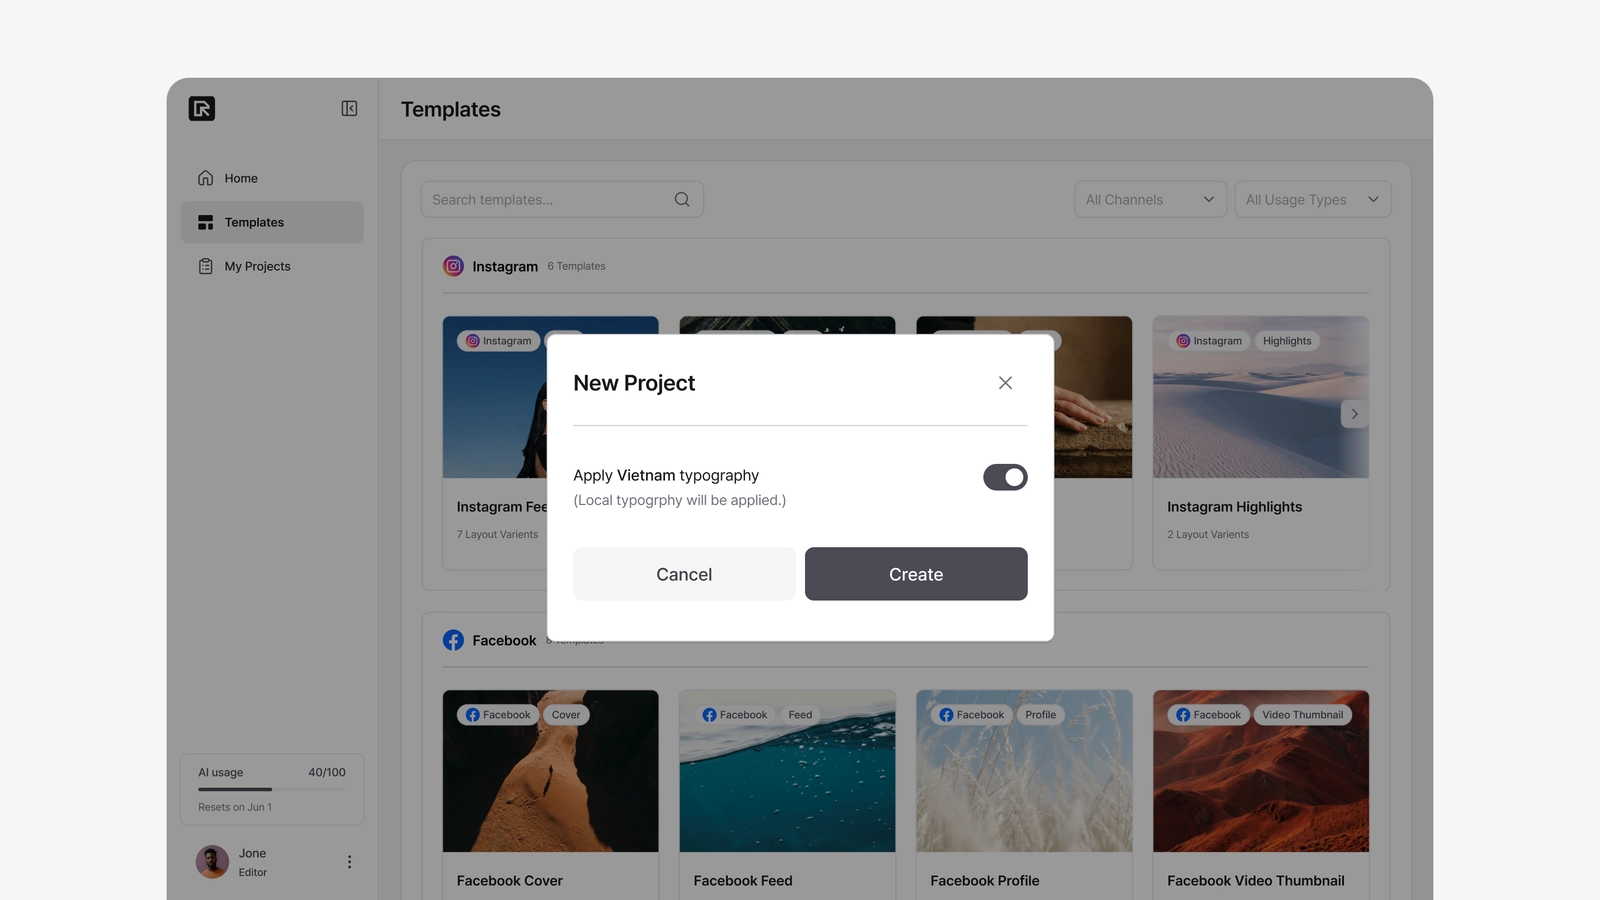The image size is (1600, 900).
Task: Click the app logo in the sidebar
Action: pyautogui.click(x=202, y=108)
